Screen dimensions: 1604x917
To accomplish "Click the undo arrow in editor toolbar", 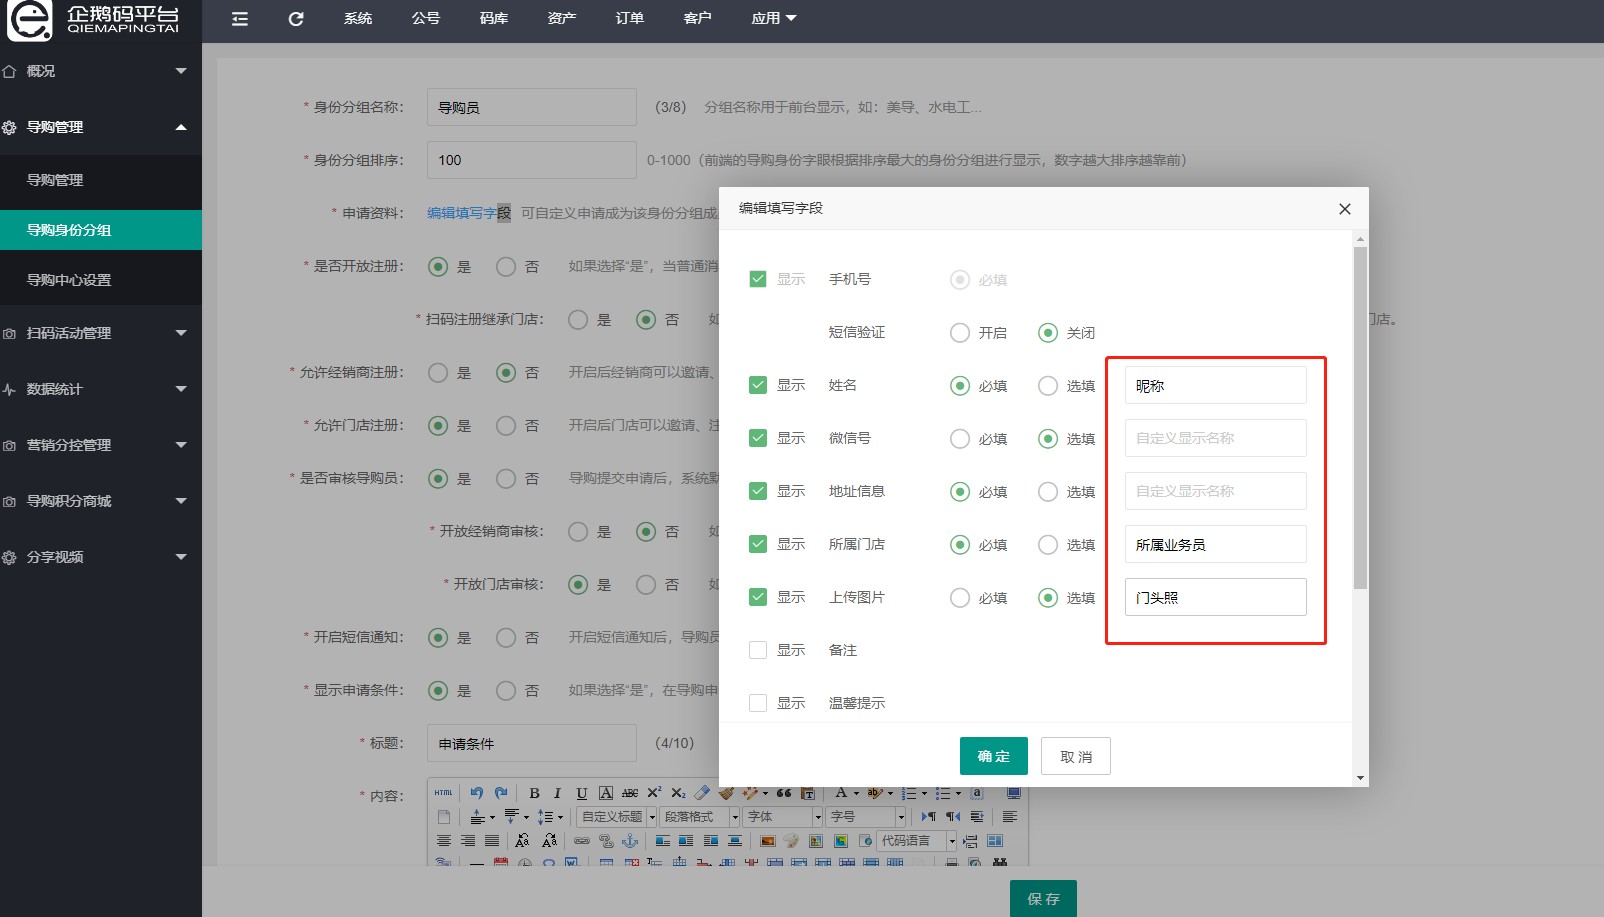I will pos(476,793).
